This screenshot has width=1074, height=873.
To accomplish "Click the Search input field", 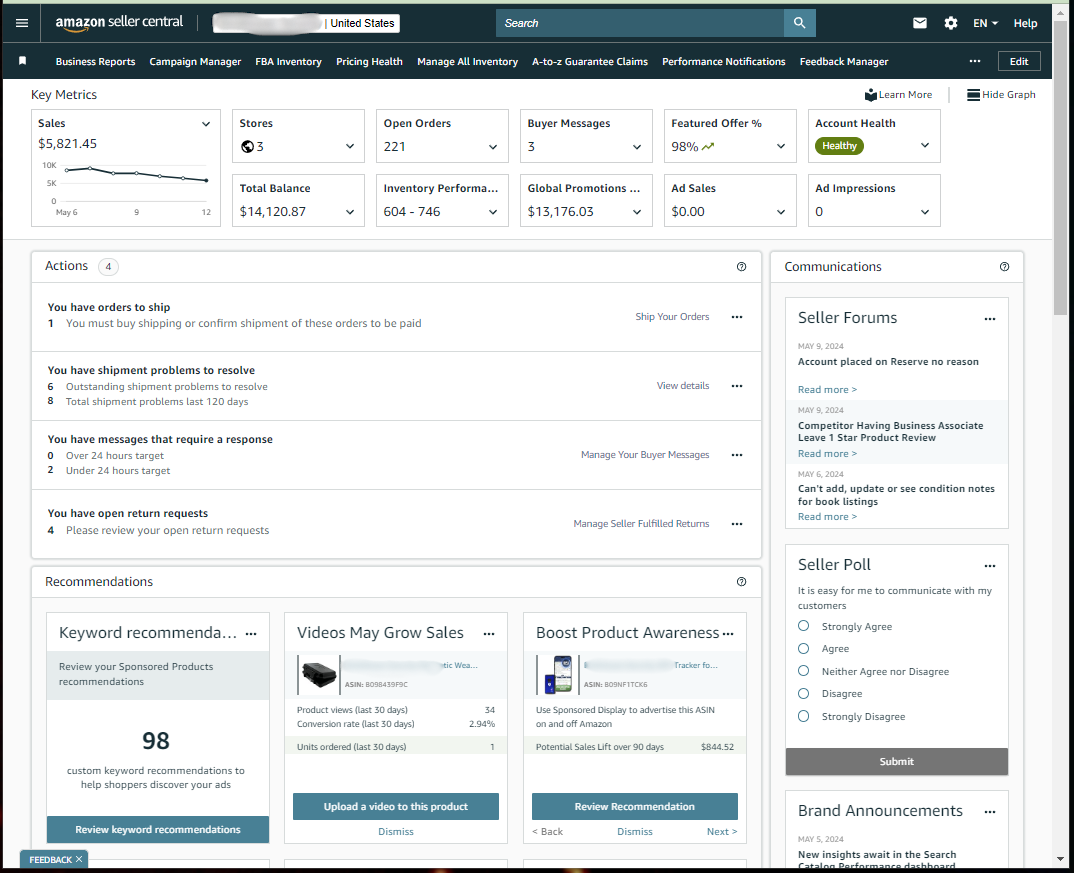I will [x=640, y=23].
